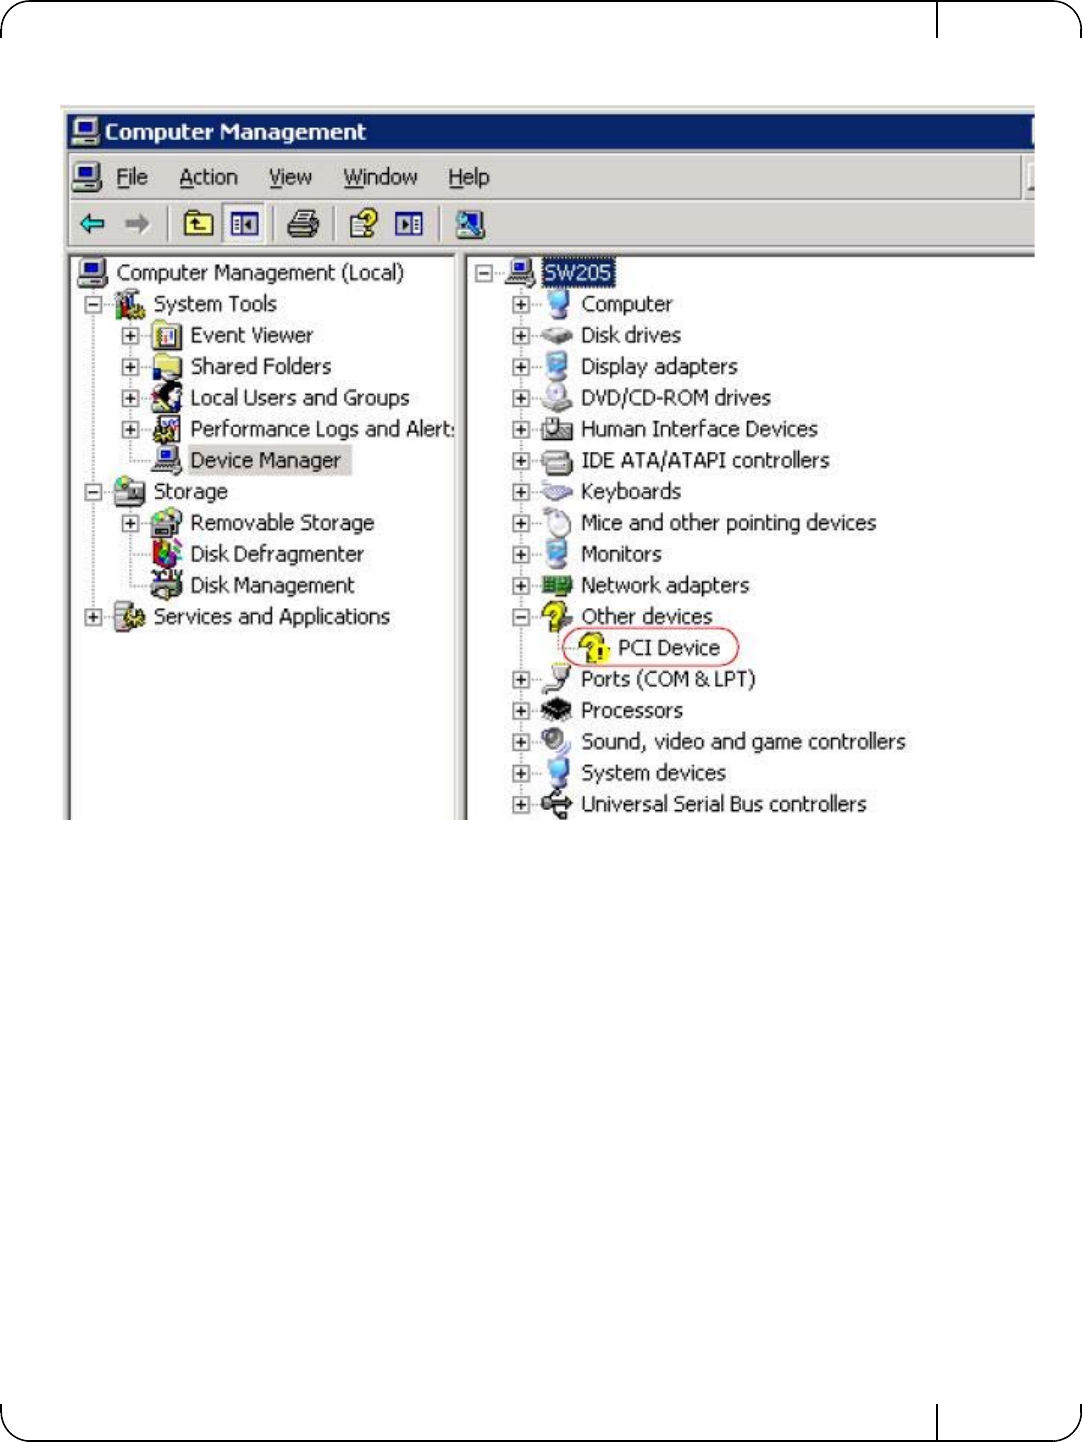Click the menu bar console icon
Viewport: 1083px width, 1442px height.
coord(88,177)
